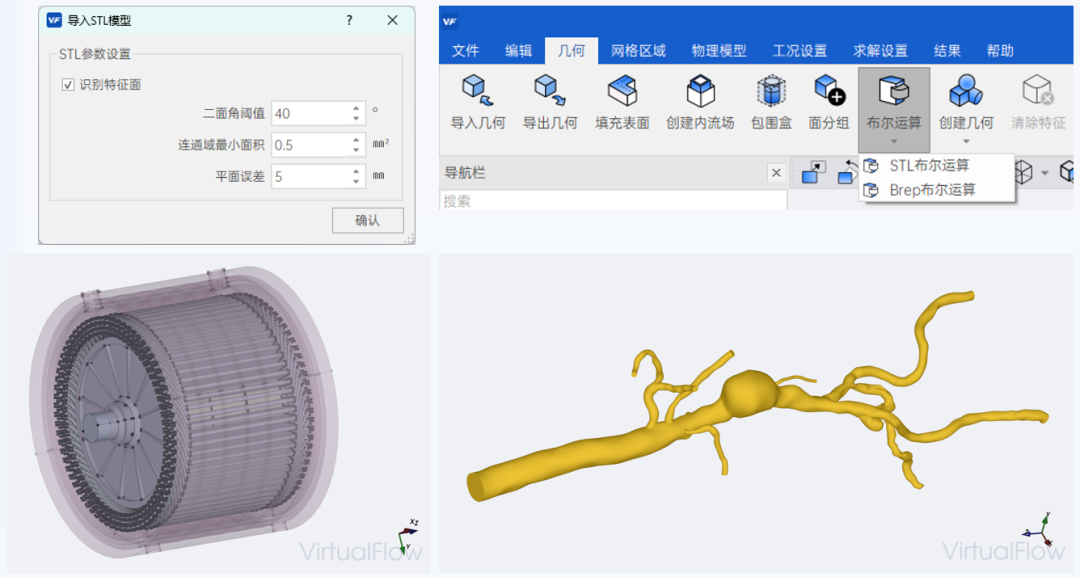The height and width of the screenshot is (577, 1080).
Task: Click the 创建几何 (Create Geometry) icon
Action: click(x=966, y=92)
